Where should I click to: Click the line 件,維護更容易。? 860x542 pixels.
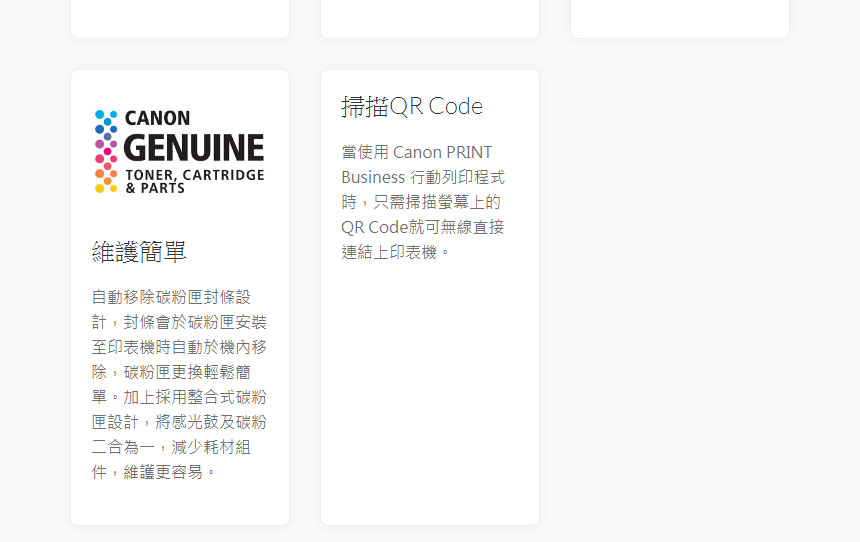coord(154,472)
